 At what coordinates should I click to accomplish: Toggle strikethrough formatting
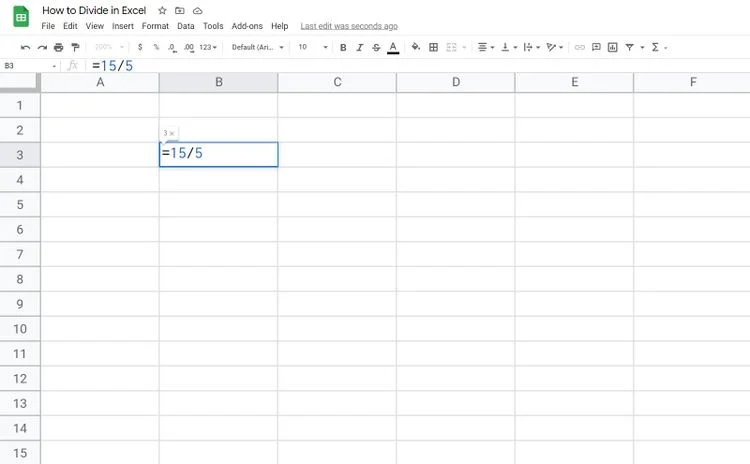click(376, 47)
